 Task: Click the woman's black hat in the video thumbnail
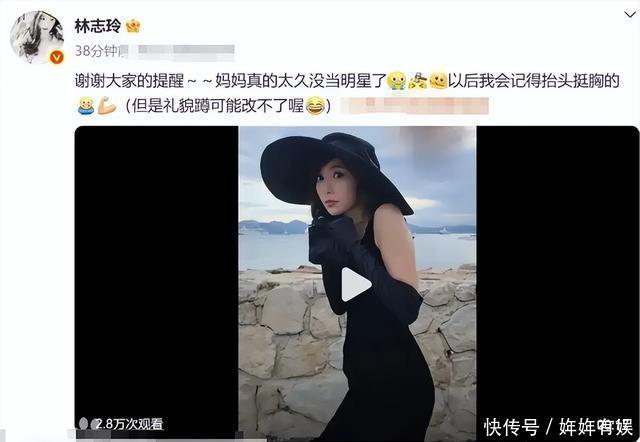pyautogui.click(x=335, y=171)
